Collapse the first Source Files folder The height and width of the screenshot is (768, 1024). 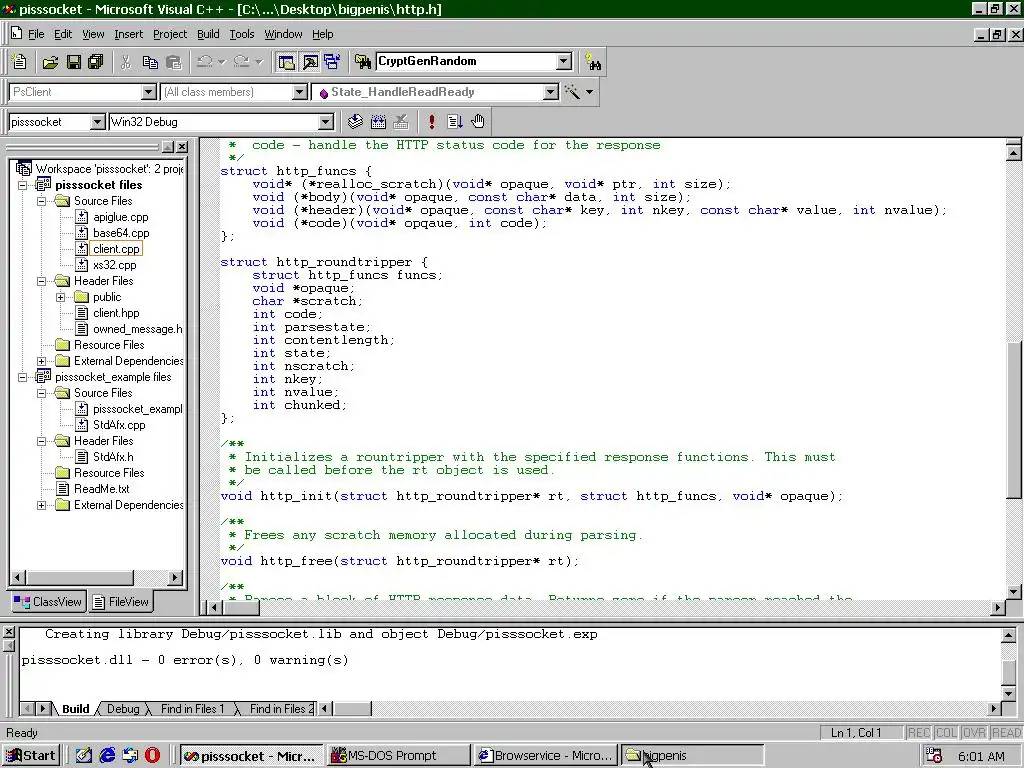tap(42, 201)
